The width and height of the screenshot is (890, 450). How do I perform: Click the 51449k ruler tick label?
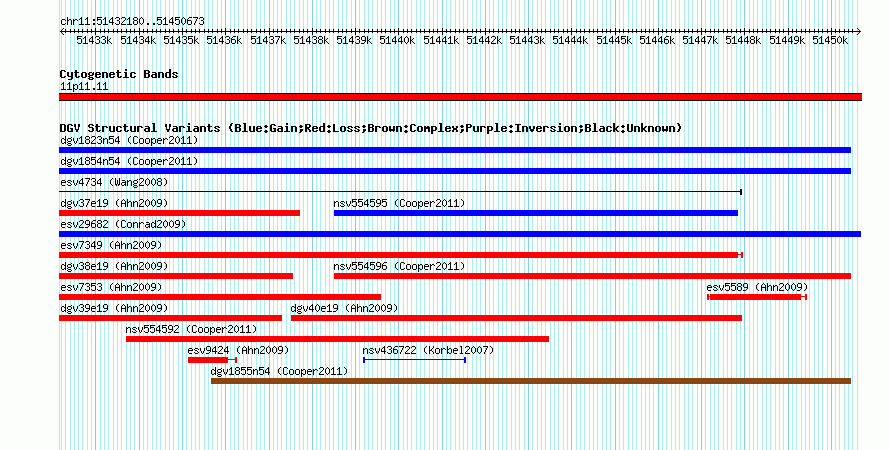coord(787,40)
